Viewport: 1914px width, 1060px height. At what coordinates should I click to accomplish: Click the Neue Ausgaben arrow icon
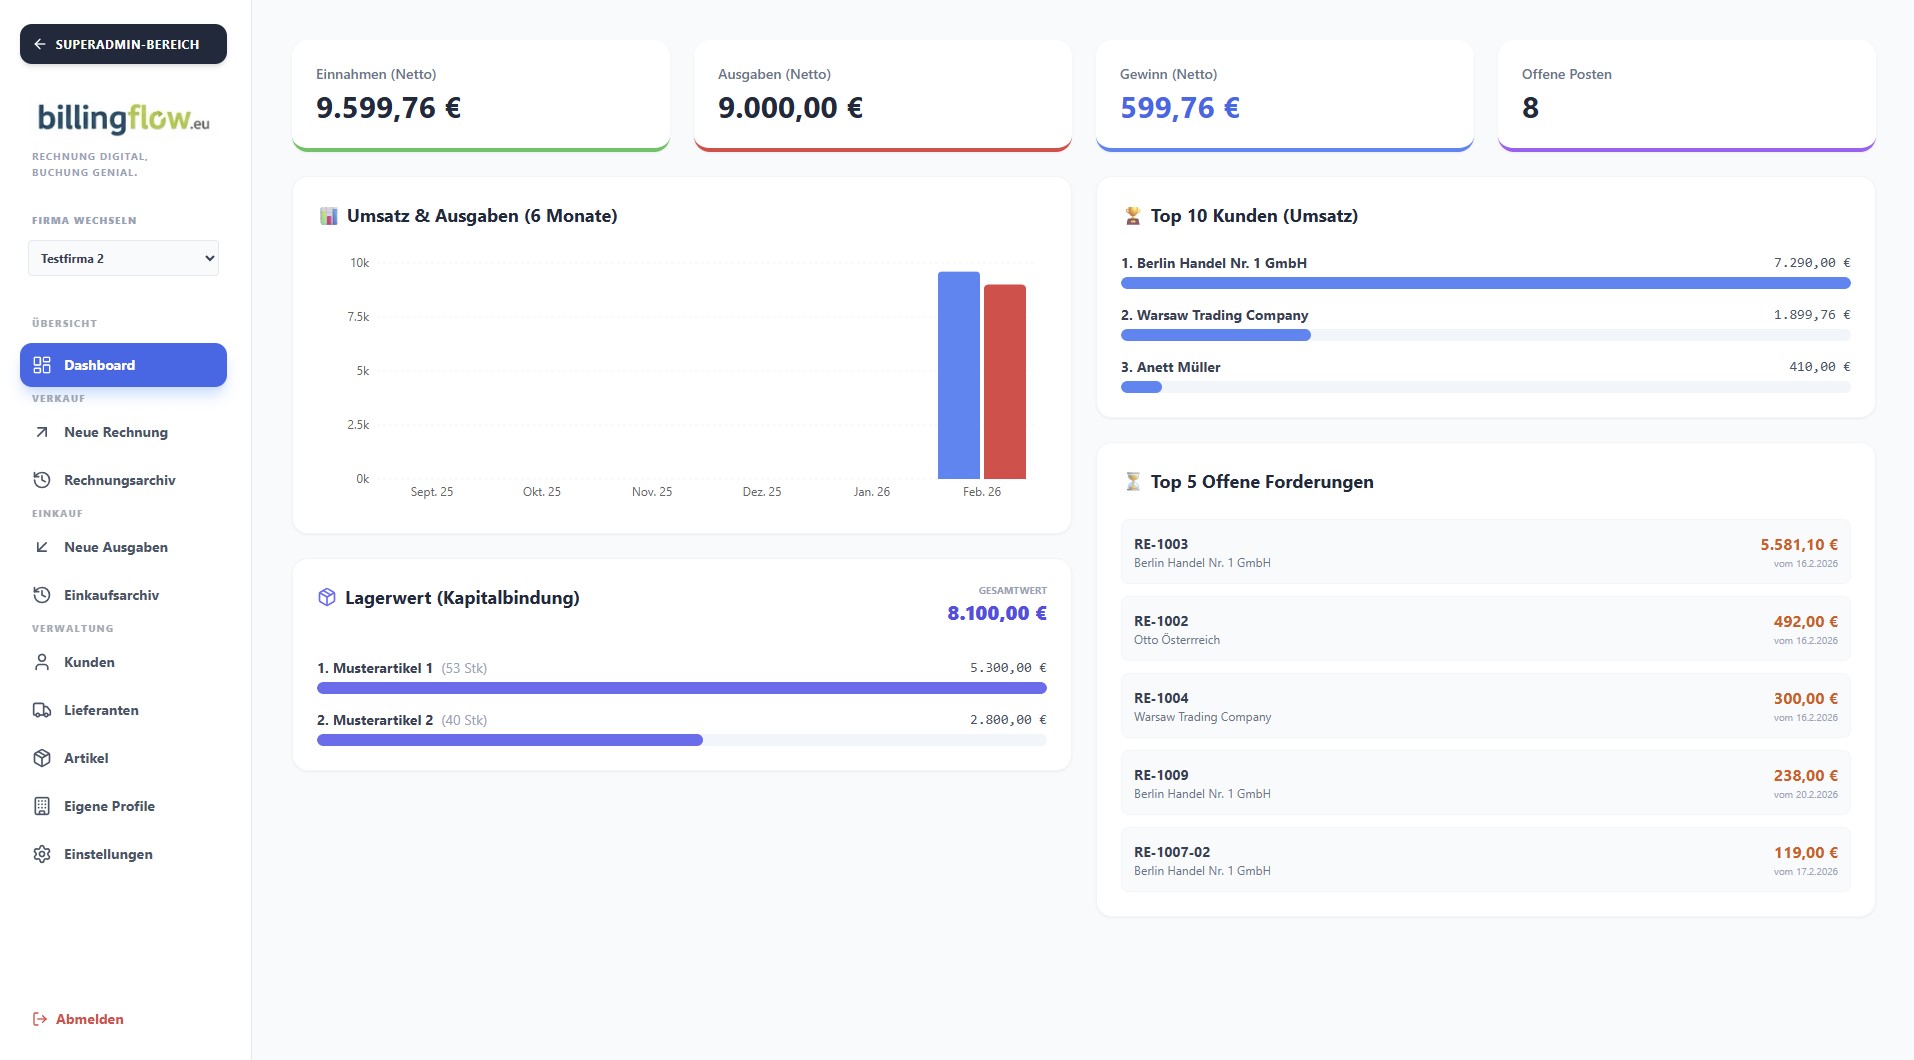click(41, 547)
